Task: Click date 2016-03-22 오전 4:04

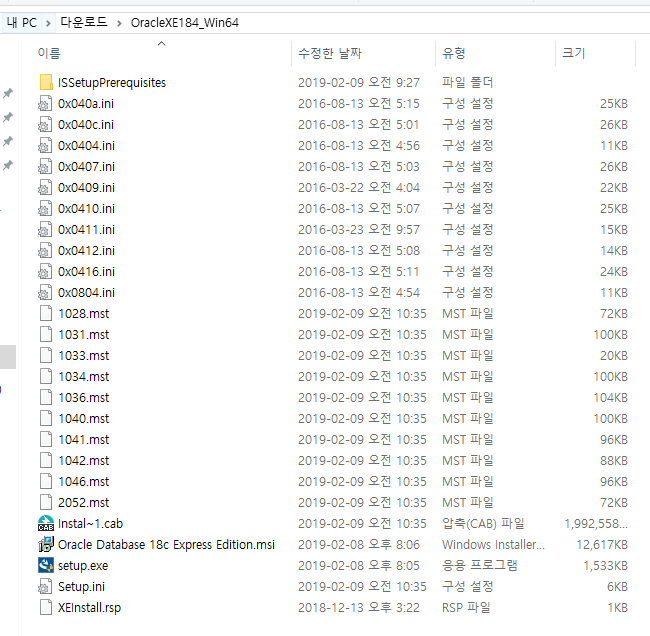Action: [x=359, y=188]
